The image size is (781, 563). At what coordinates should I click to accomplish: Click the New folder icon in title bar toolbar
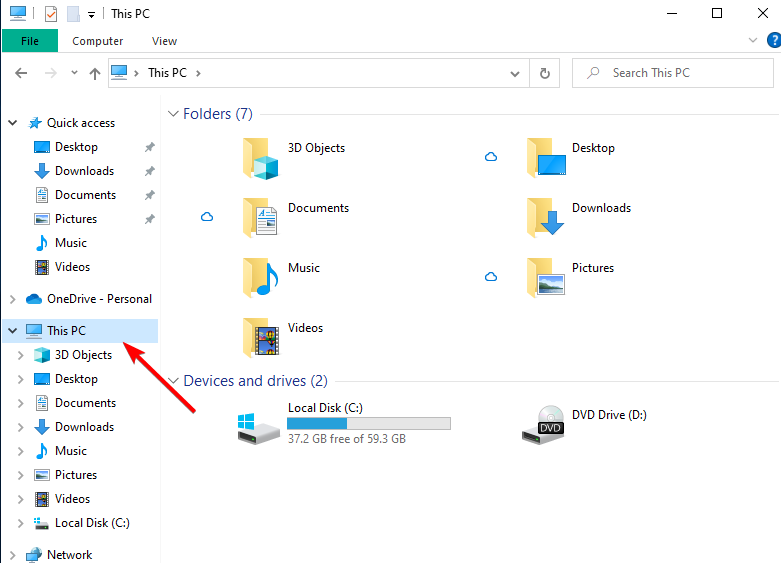pyautogui.click(x=73, y=14)
